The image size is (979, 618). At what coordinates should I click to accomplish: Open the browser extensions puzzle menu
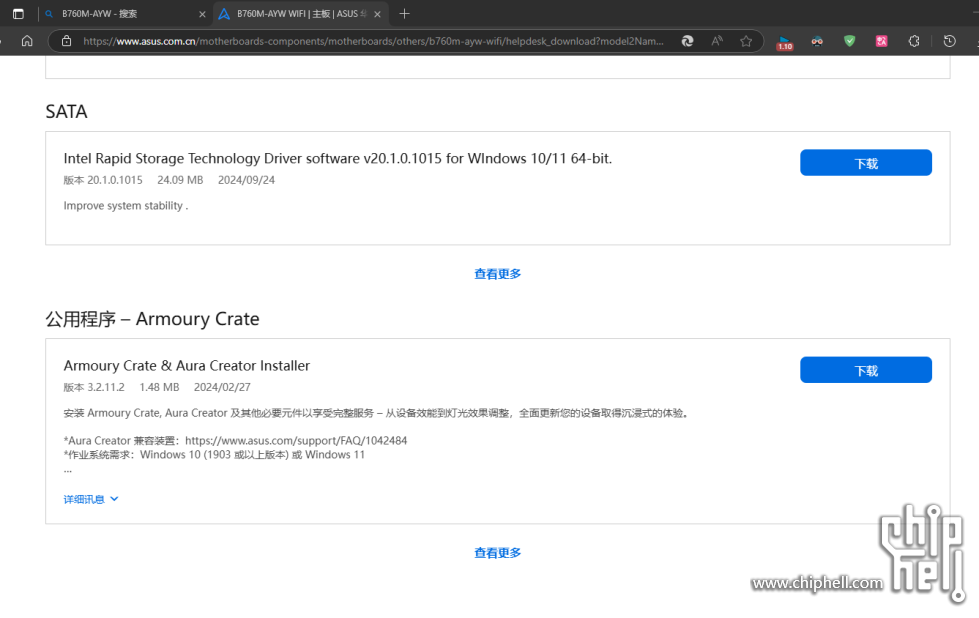point(914,41)
